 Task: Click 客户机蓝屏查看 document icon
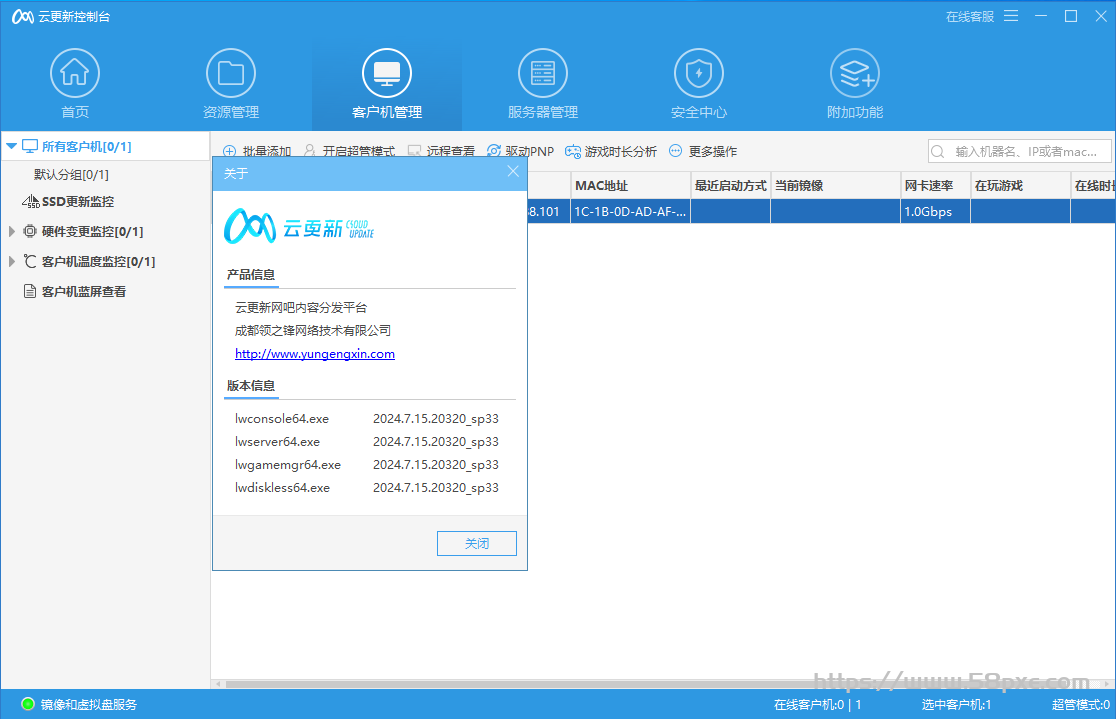pyautogui.click(x=30, y=291)
